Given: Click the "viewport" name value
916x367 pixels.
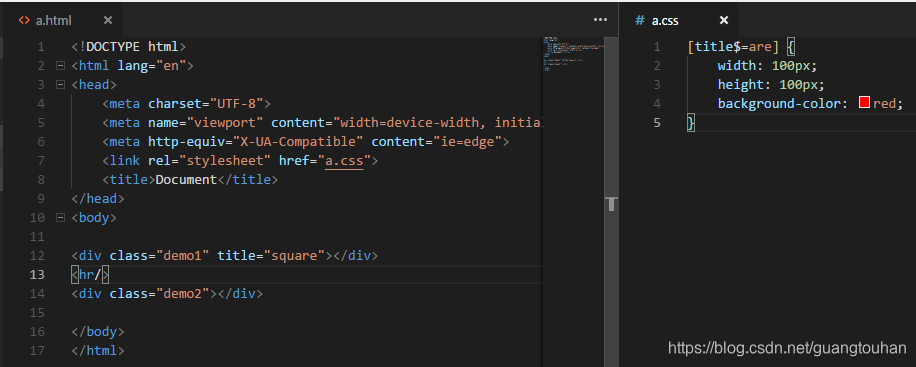Looking at the screenshot, I should point(225,123).
